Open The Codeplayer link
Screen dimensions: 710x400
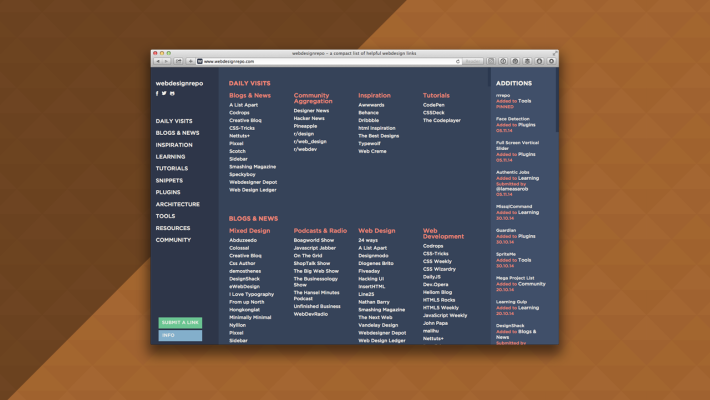pyautogui.click(x=441, y=120)
